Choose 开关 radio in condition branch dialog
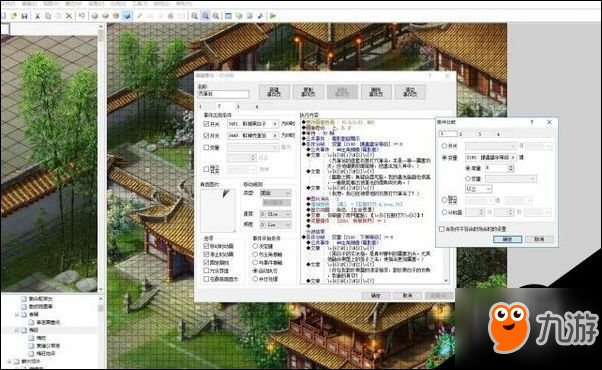The height and width of the screenshot is (370, 602). point(444,146)
